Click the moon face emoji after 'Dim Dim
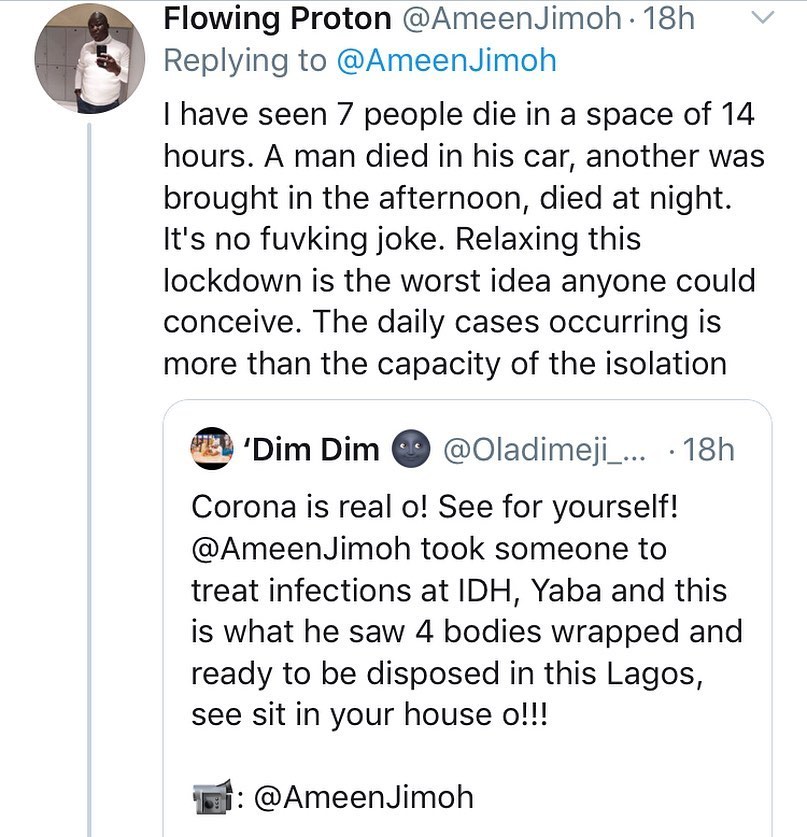Image resolution: width=807 pixels, height=837 pixels. coord(413,449)
